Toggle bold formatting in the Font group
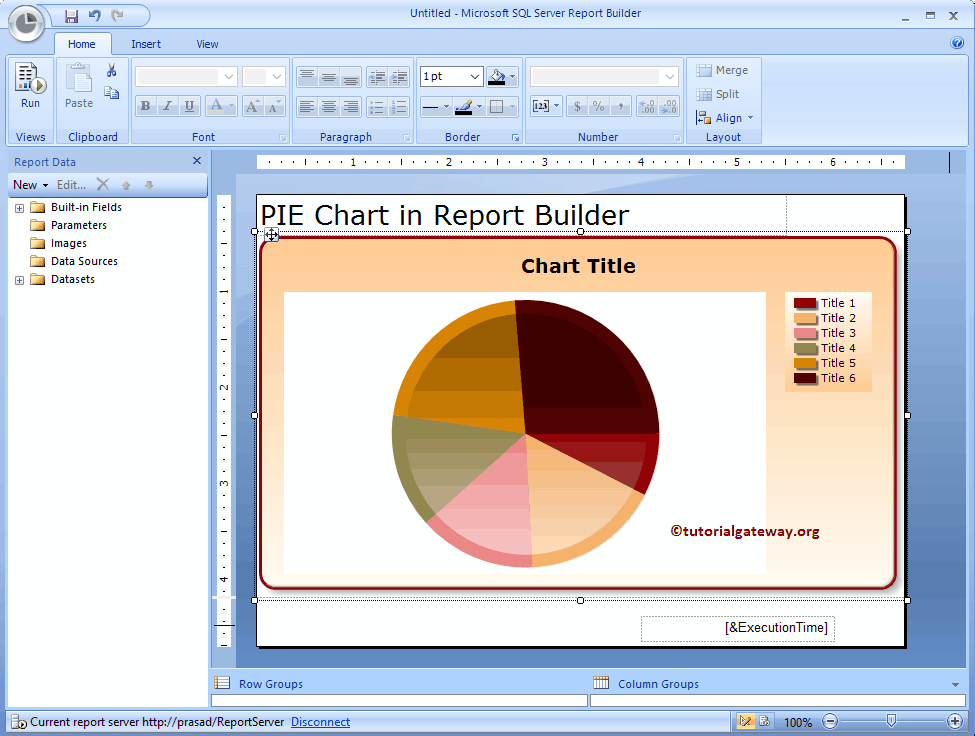The width and height of the screenshot is (975, 736). (145, 105)
